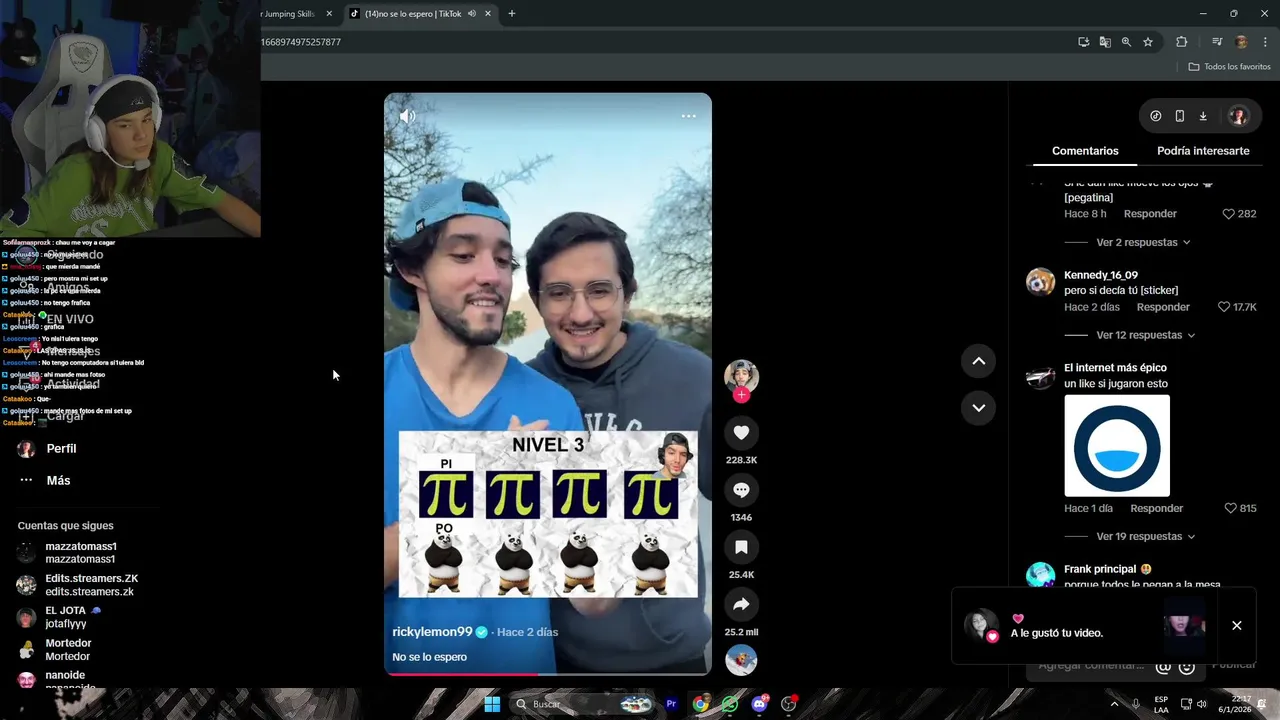Bookmark this page with the star icon
1280x720 pixels.
point(1148,42)
